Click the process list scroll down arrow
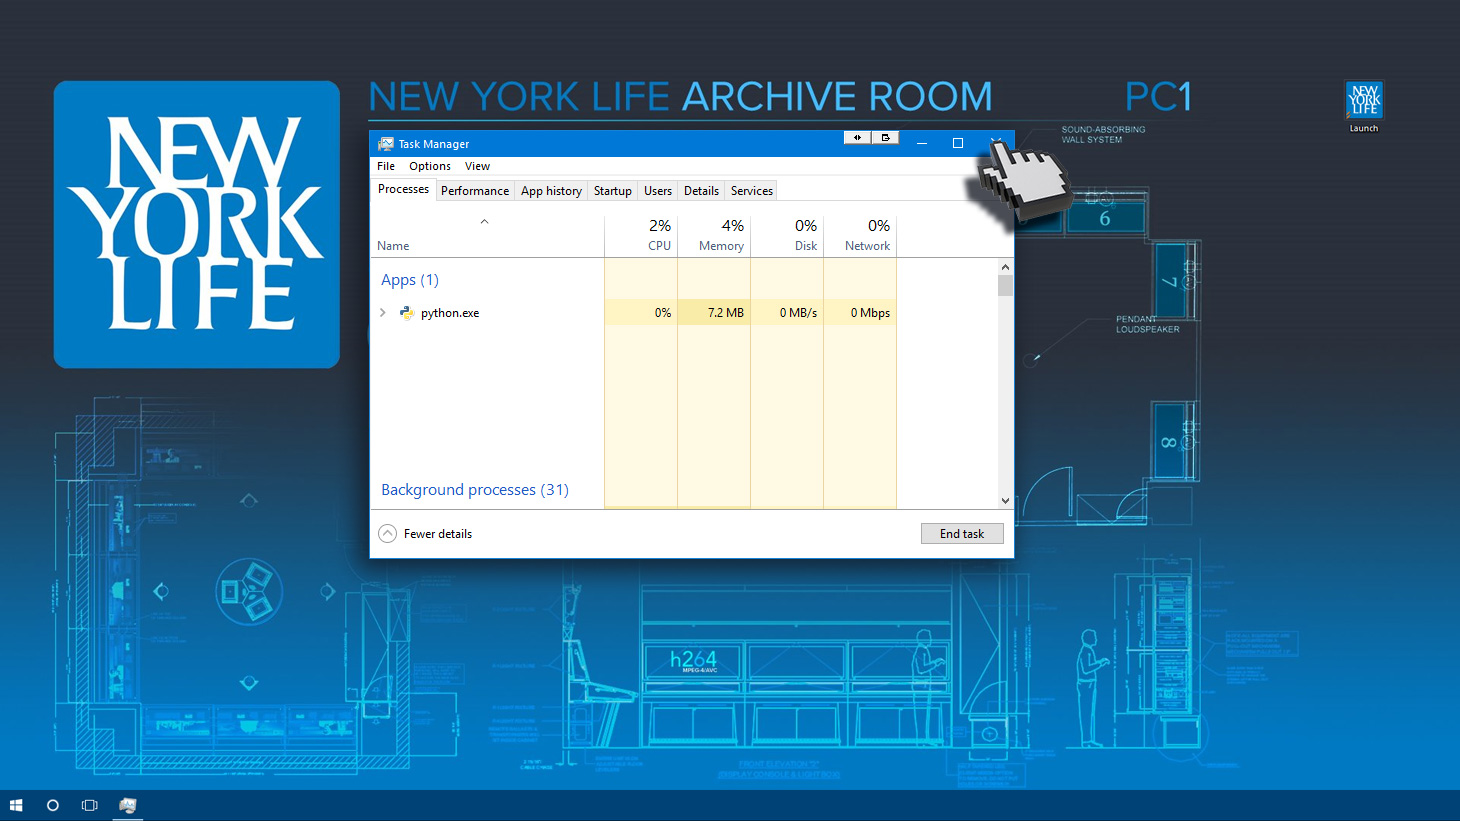This screenshot has width=1460, height=821. (1005, 501)
